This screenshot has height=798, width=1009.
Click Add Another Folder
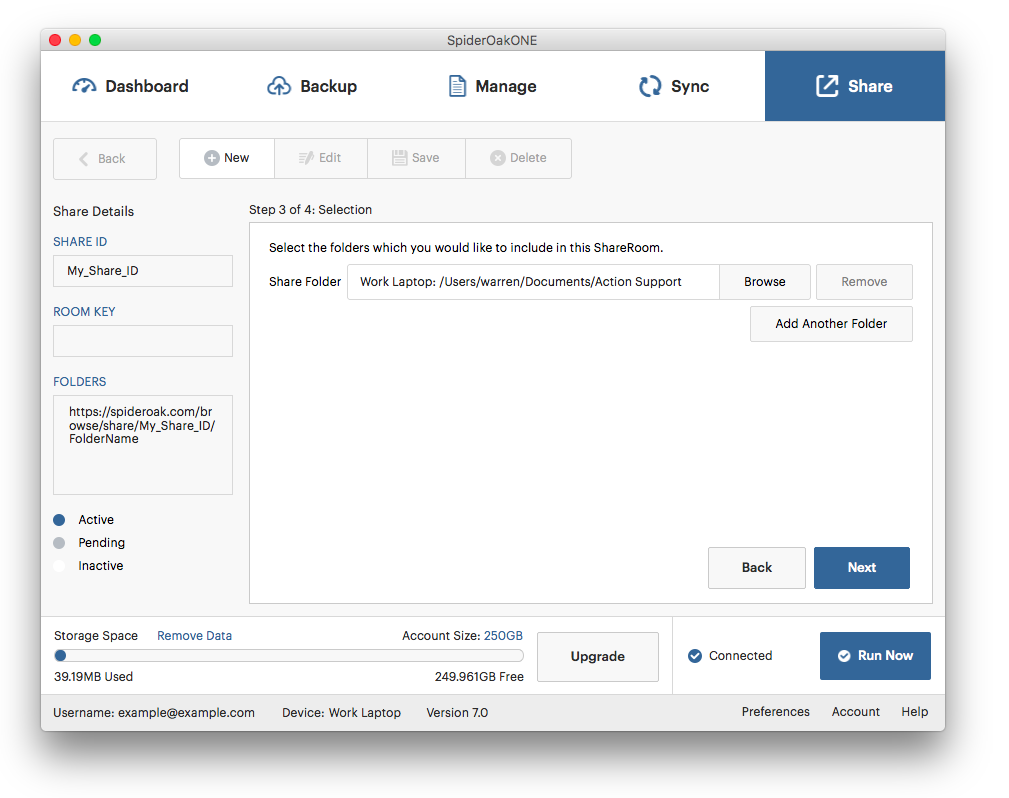[x=831, y=324]
